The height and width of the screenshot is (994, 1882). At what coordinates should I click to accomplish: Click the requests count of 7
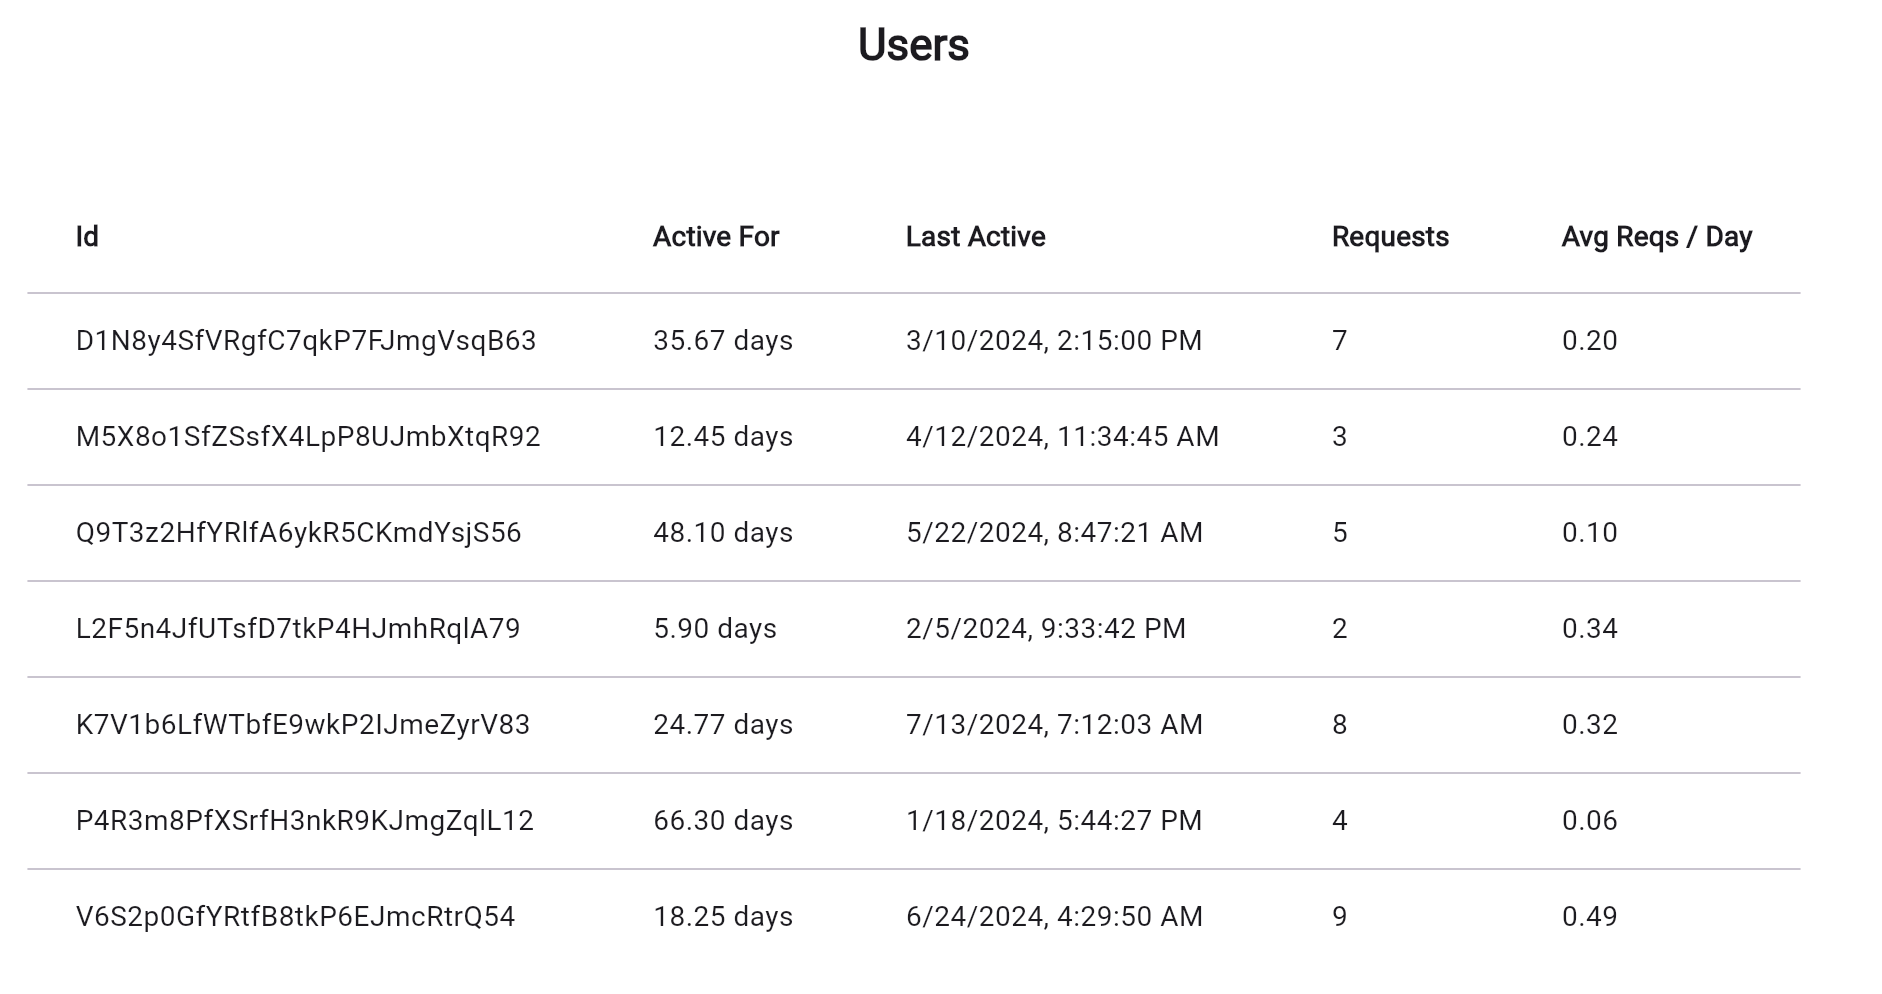[1336, 341]
